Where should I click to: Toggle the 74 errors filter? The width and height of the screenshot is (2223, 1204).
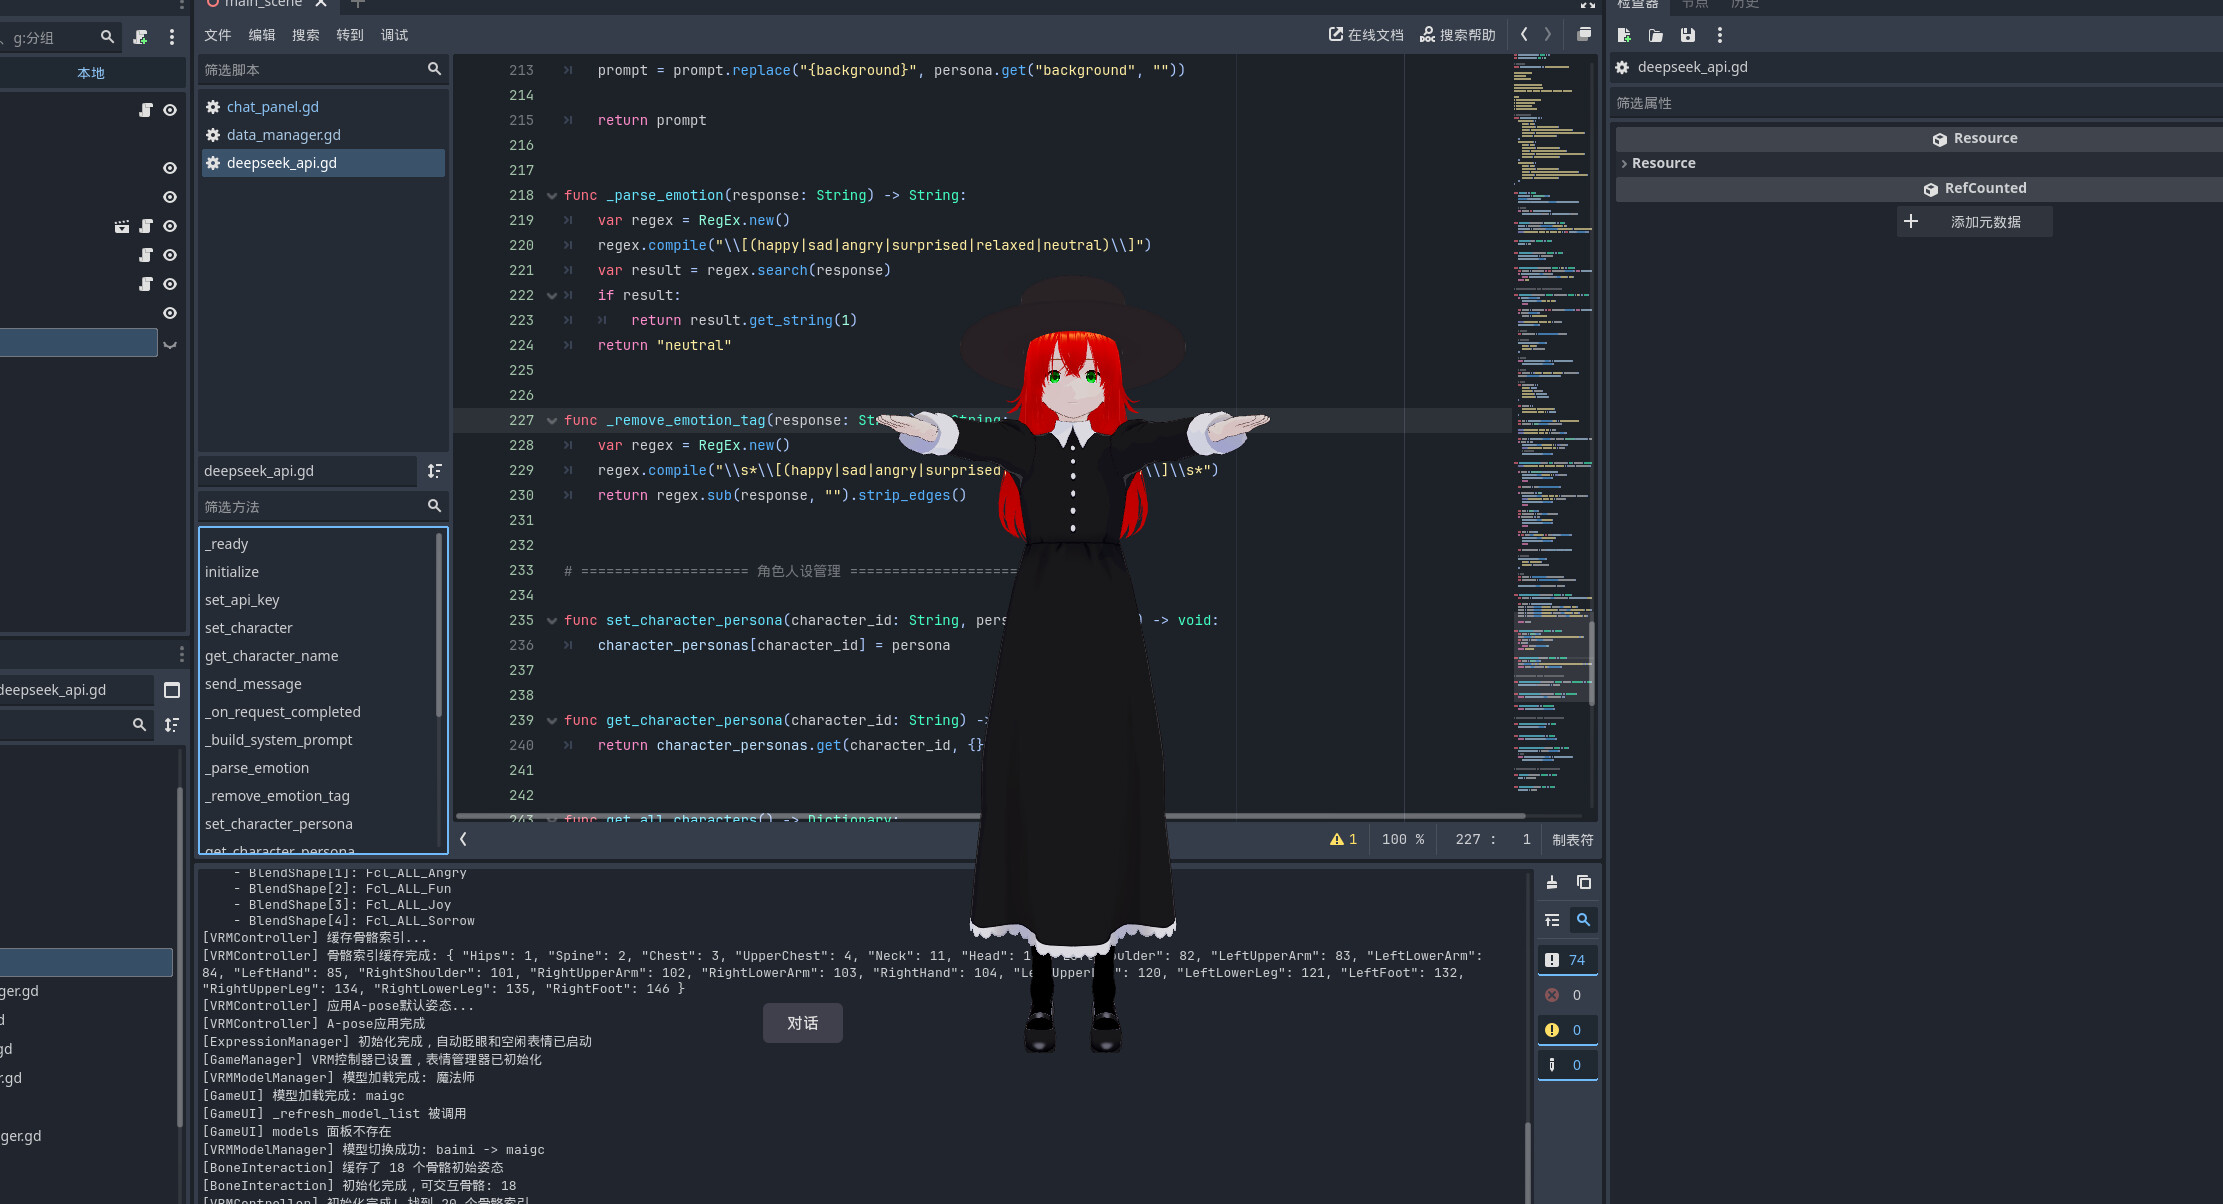click(1567, 959)
